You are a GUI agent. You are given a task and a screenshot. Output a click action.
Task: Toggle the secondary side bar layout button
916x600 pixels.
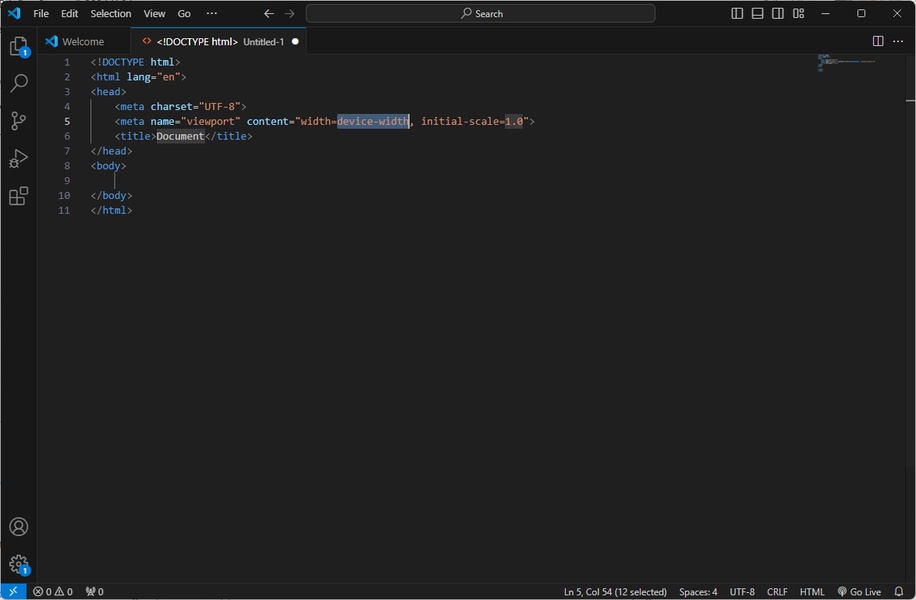click(778, 14)
